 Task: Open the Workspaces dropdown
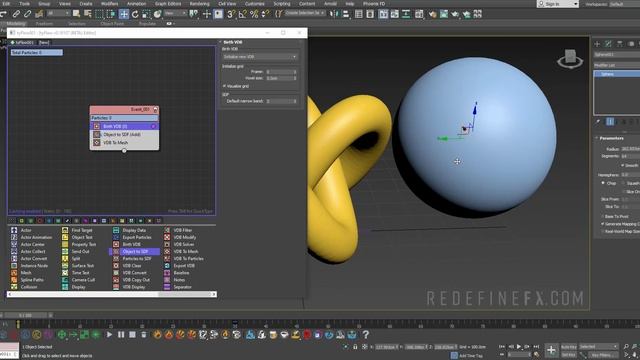point(624,4)
